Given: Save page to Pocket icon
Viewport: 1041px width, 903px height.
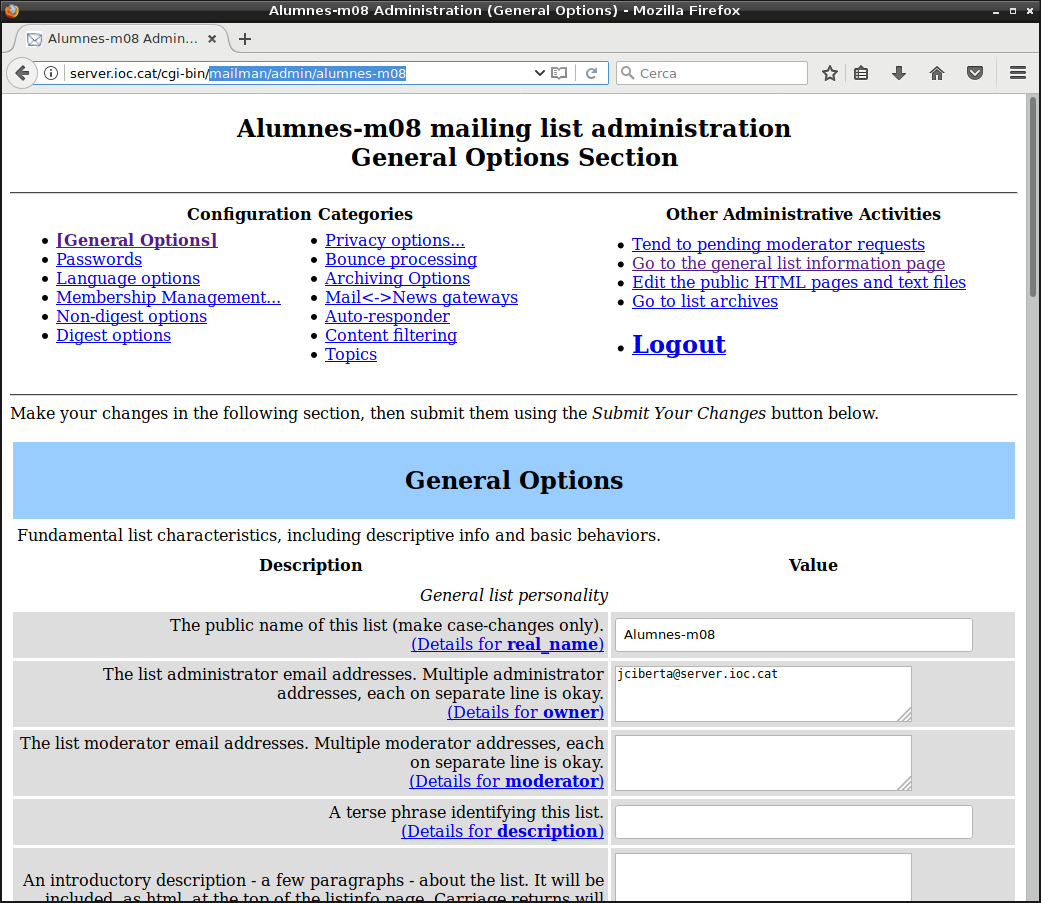Looking at the screenshot, I should pos(974,73).
